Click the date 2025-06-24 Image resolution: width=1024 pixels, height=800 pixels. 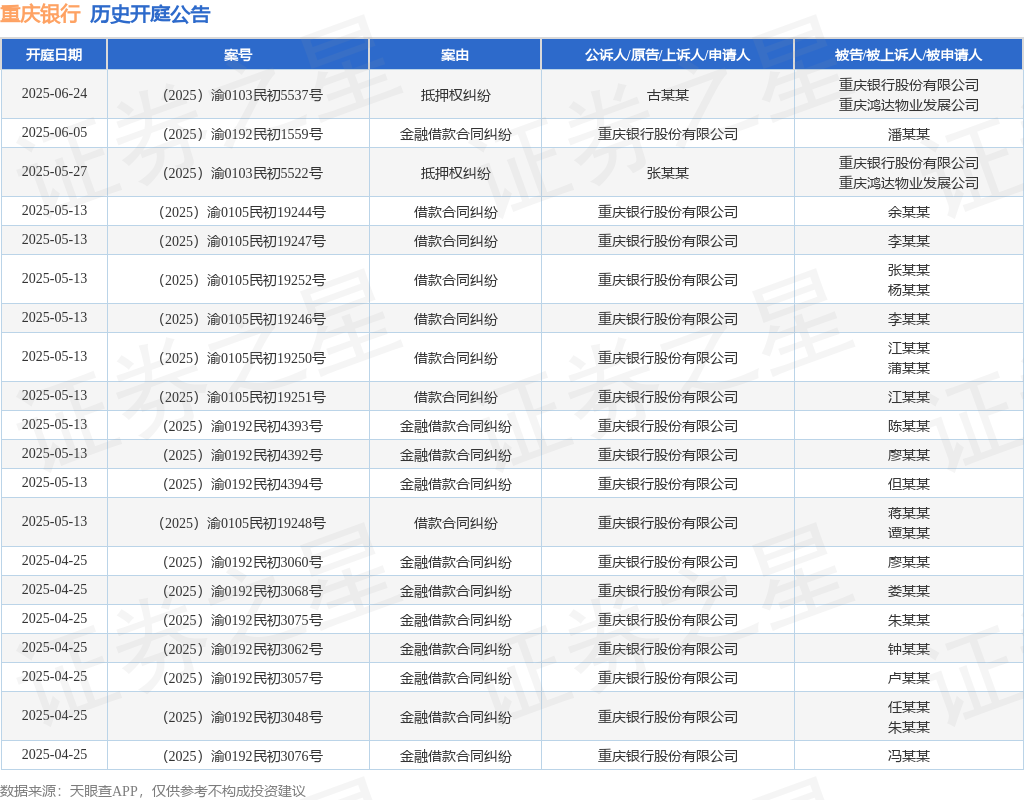click(x=54, y=93)
